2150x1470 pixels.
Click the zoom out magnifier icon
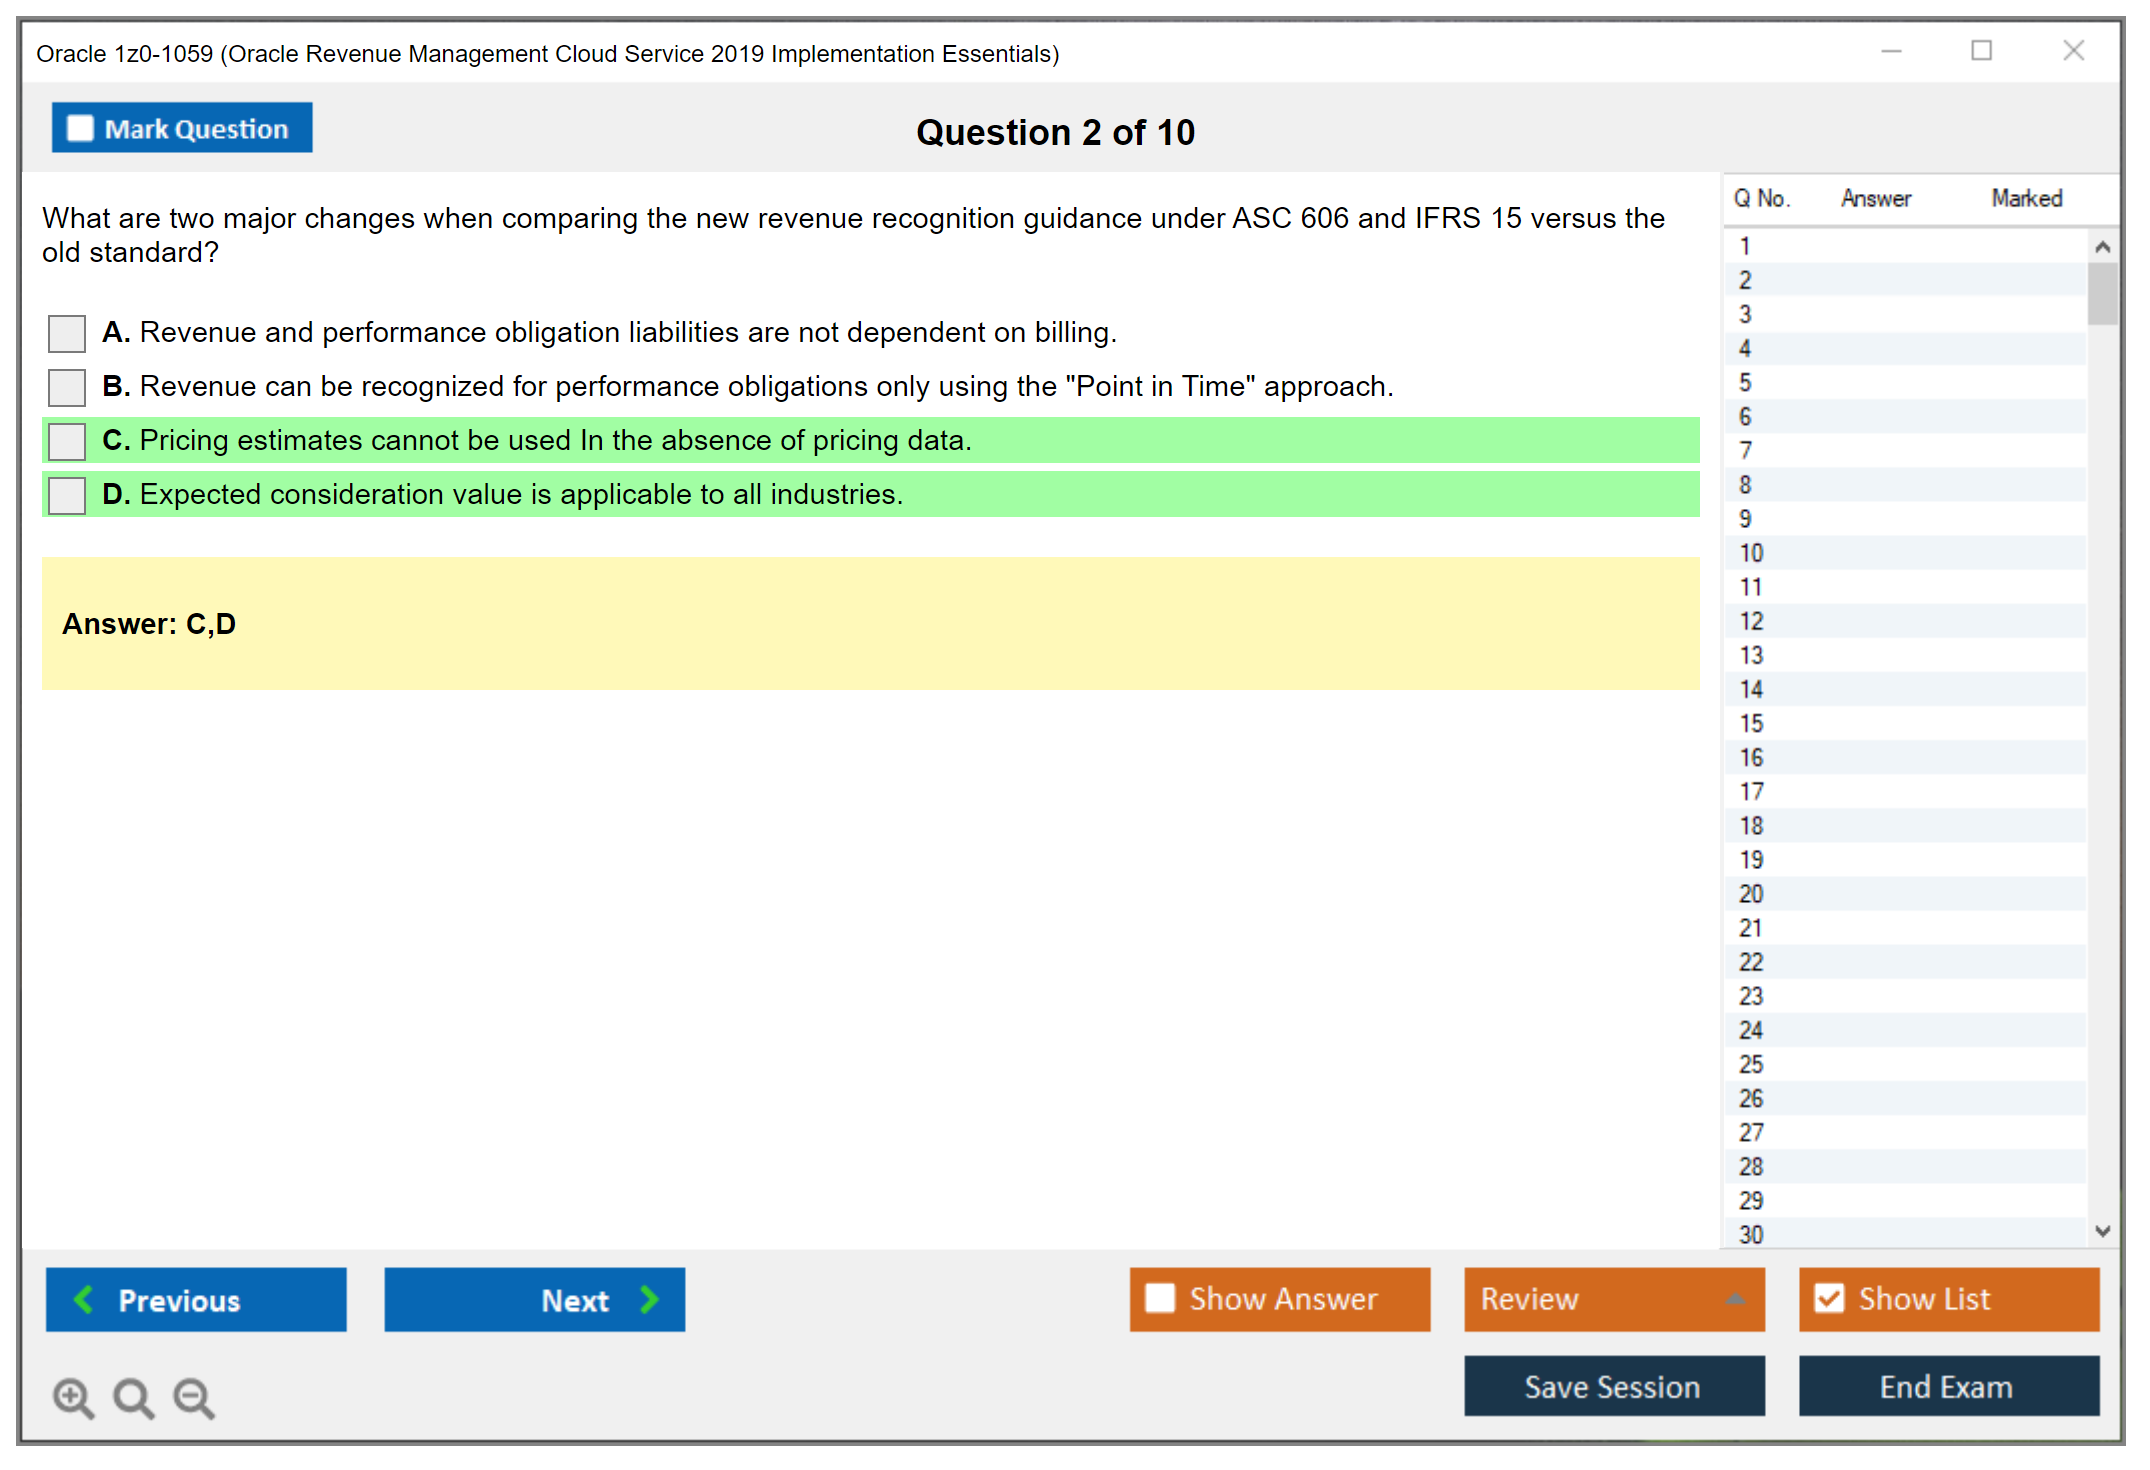coord(193,1398)
